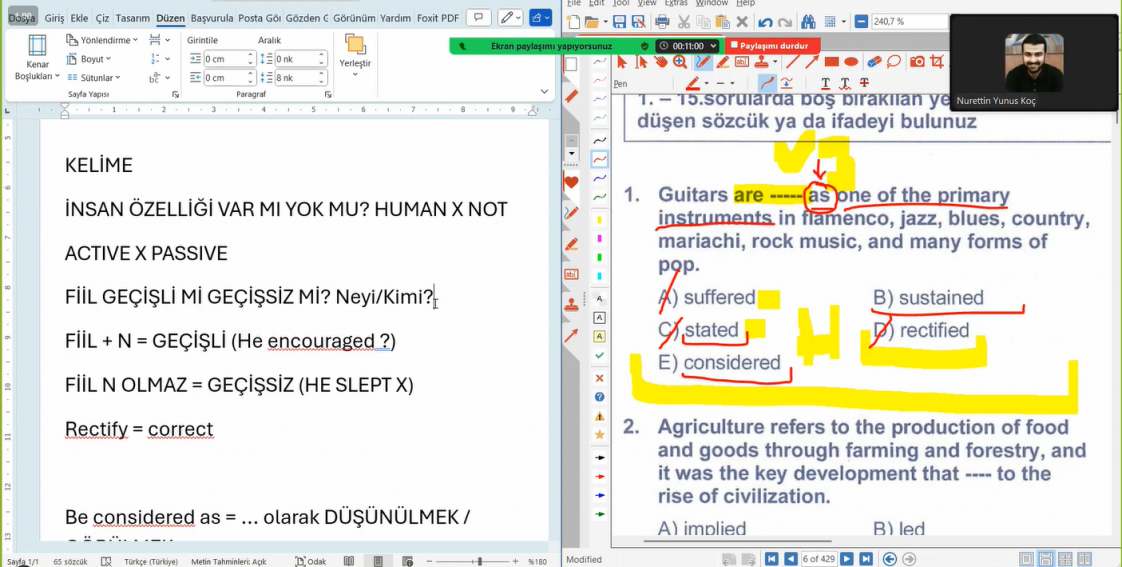Viewport: 1122px width, 567px height.
Task: Click the Print icon
Action: tap(662, 22)
